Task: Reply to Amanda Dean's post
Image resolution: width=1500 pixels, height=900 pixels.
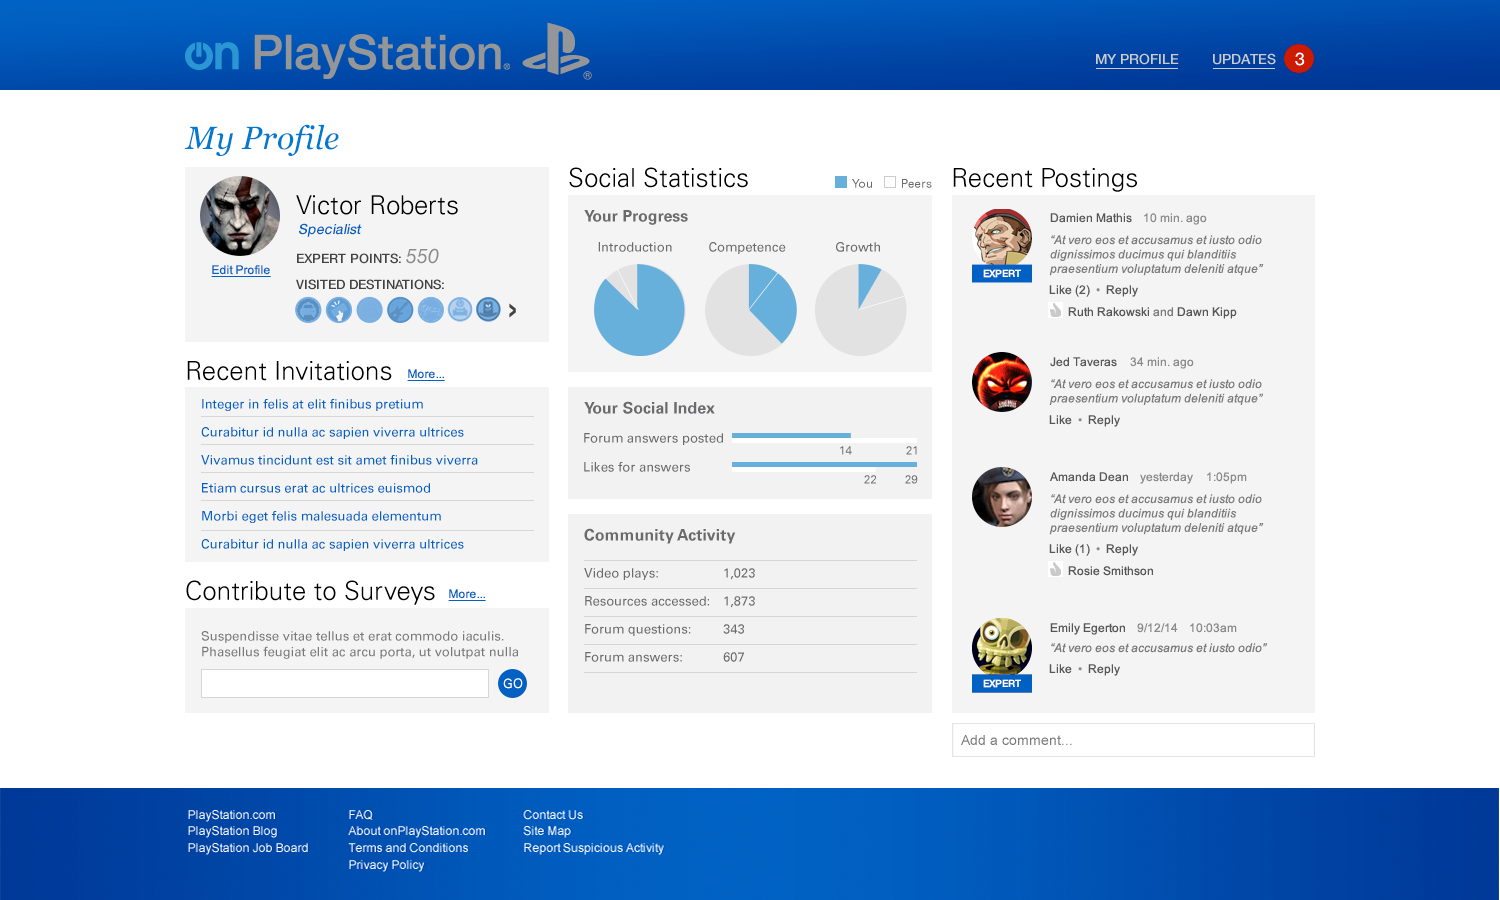Action: click(1122, 549)
